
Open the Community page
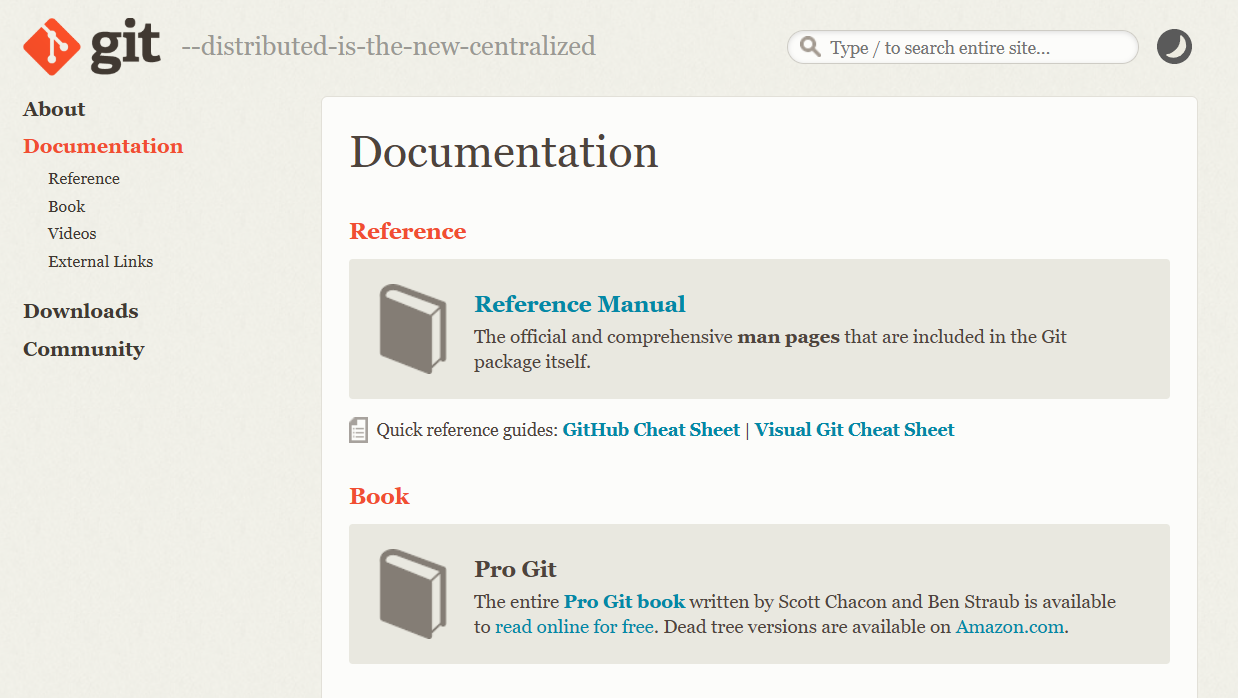point(84,349)
